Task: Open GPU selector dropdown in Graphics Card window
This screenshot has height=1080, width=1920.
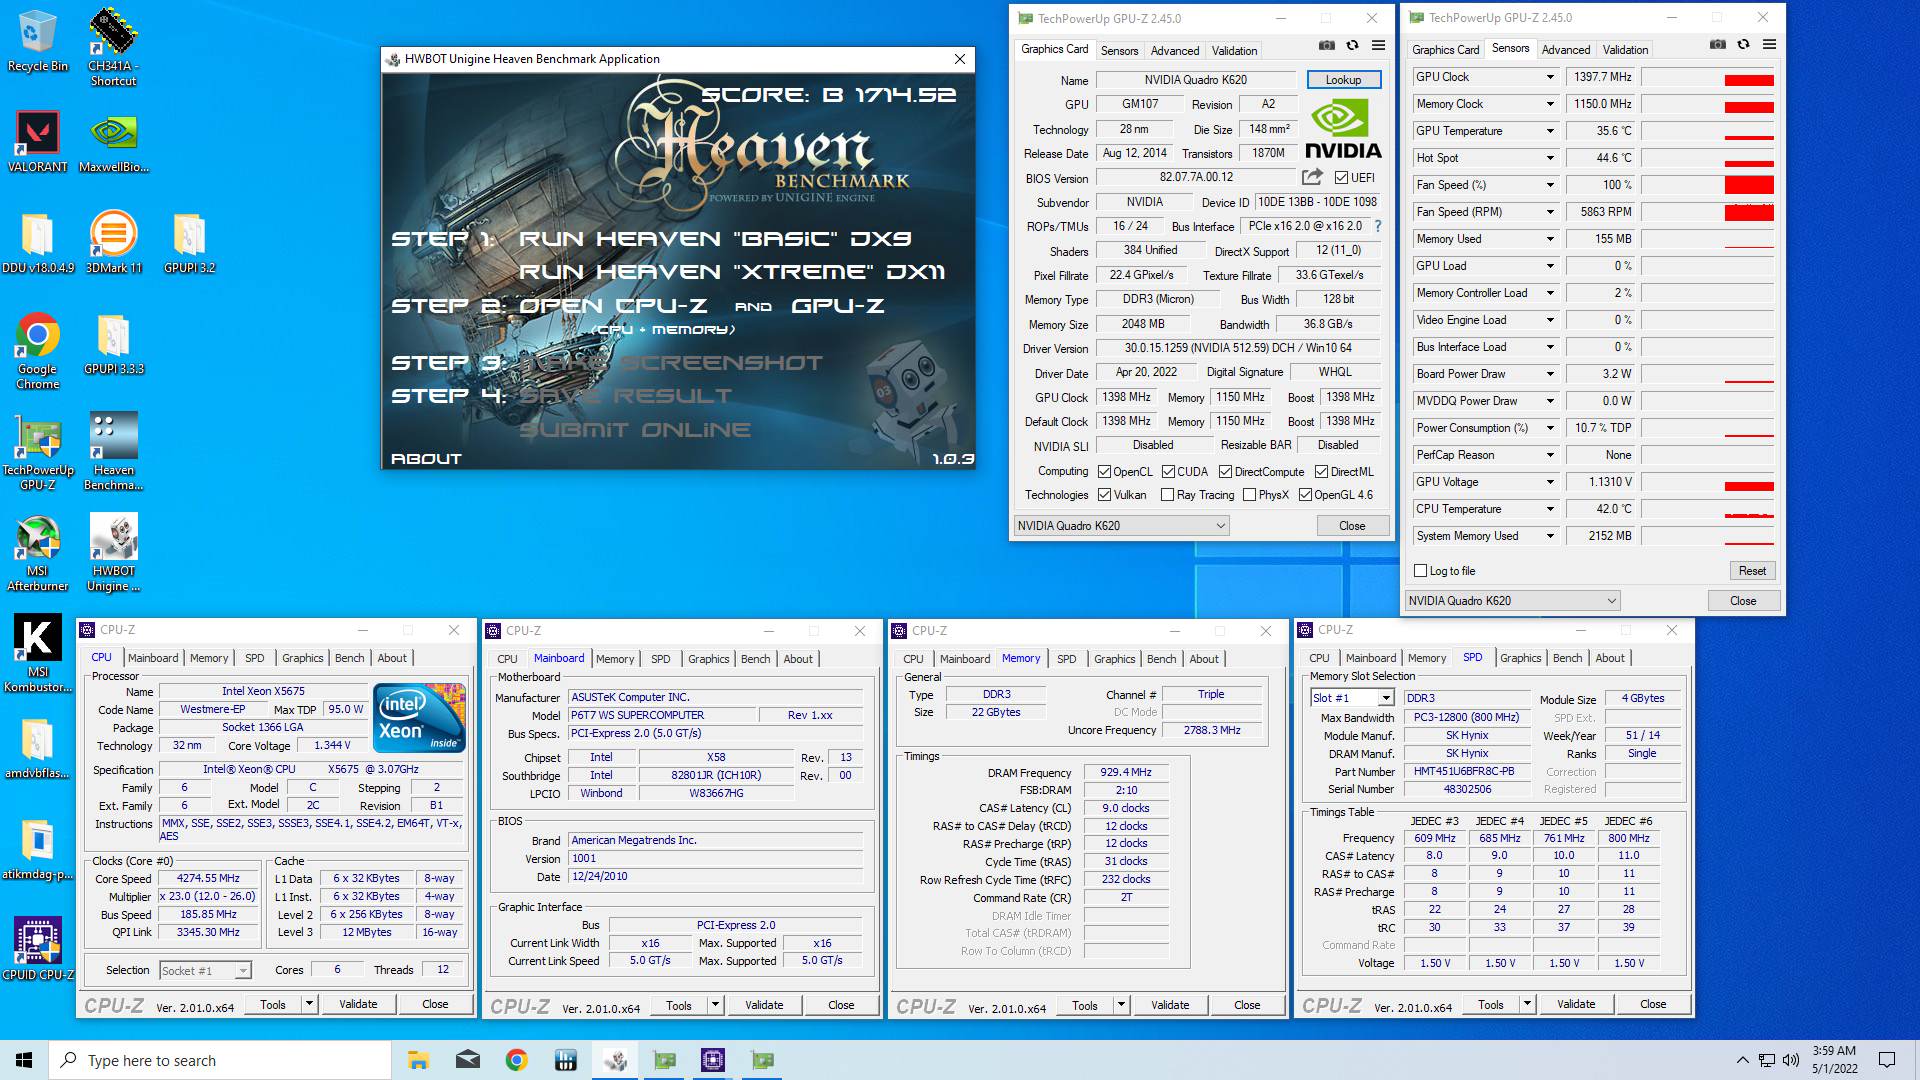Action: click(1121, 526)
